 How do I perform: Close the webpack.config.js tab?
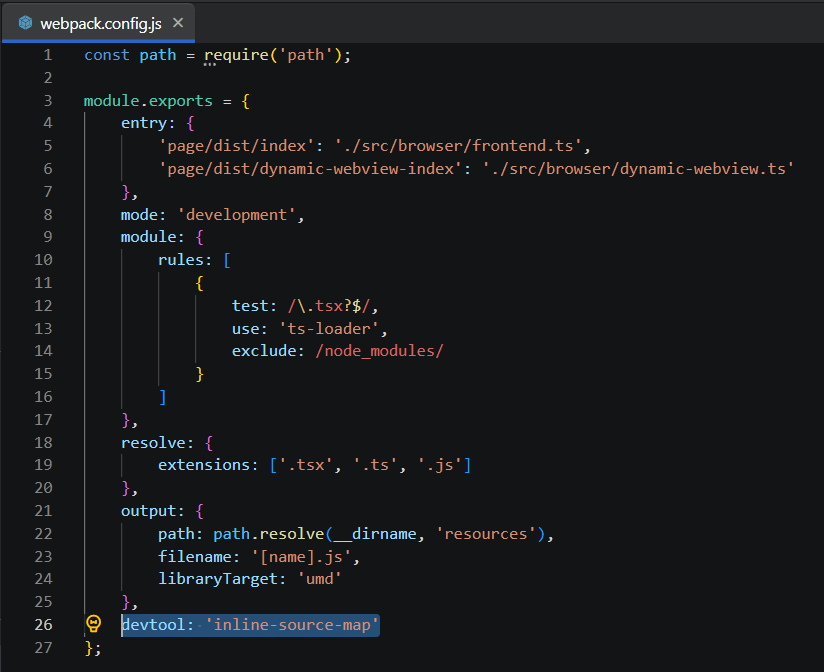[178, 23]
